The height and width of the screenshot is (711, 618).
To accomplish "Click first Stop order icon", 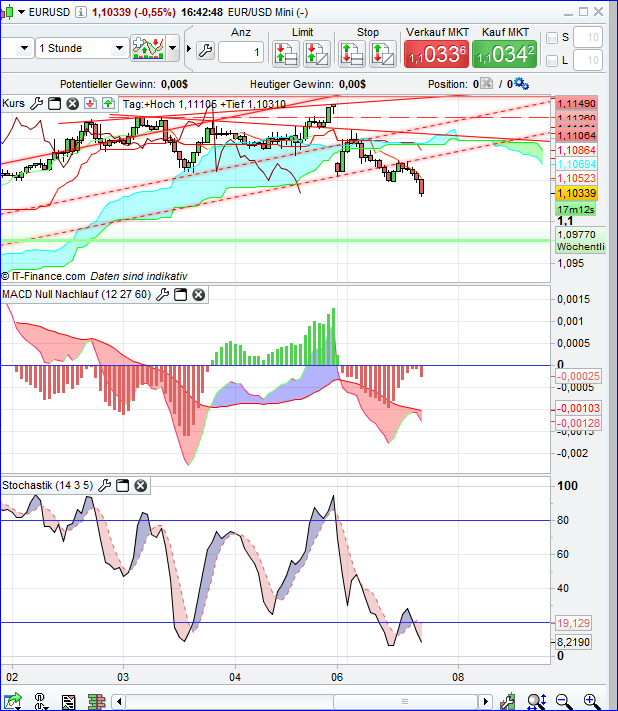I will (x=352, y=54).
